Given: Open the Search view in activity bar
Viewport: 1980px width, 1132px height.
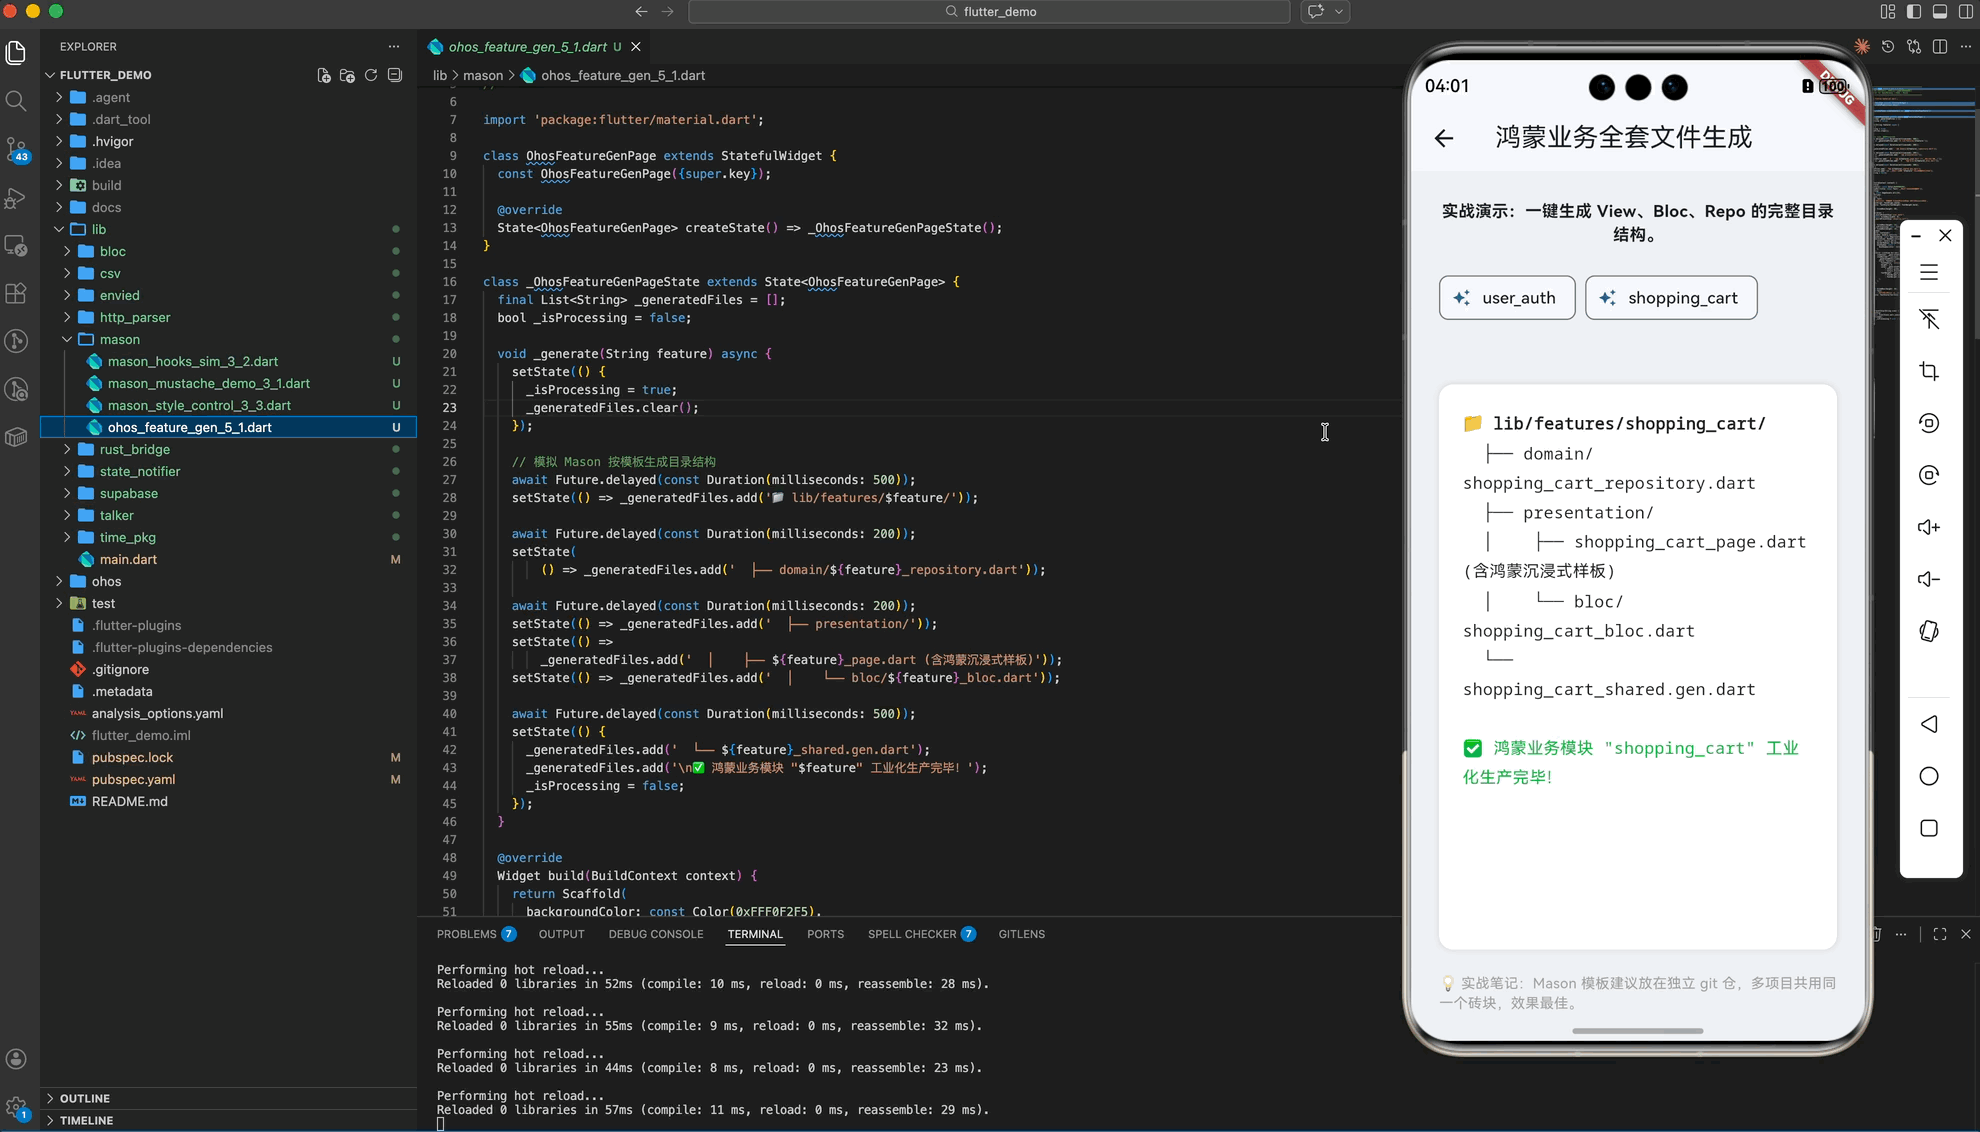Looking at the screenshot, I should coord(16,100).
